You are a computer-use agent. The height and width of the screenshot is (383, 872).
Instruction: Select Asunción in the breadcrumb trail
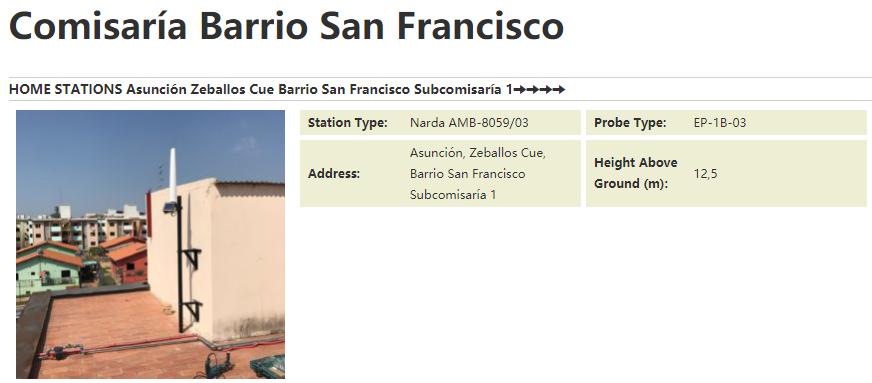click(x=156, y=89)
